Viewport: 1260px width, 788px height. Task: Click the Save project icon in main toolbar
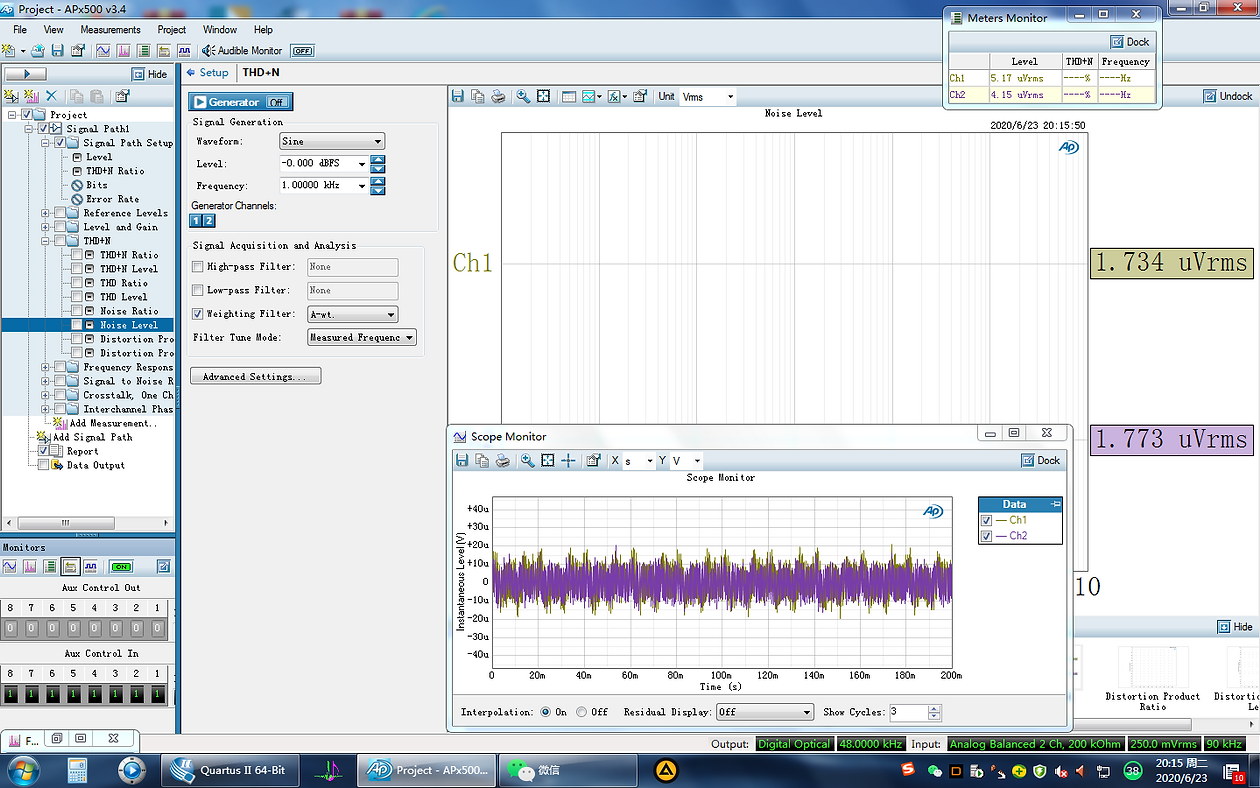(x=57, y=51)
